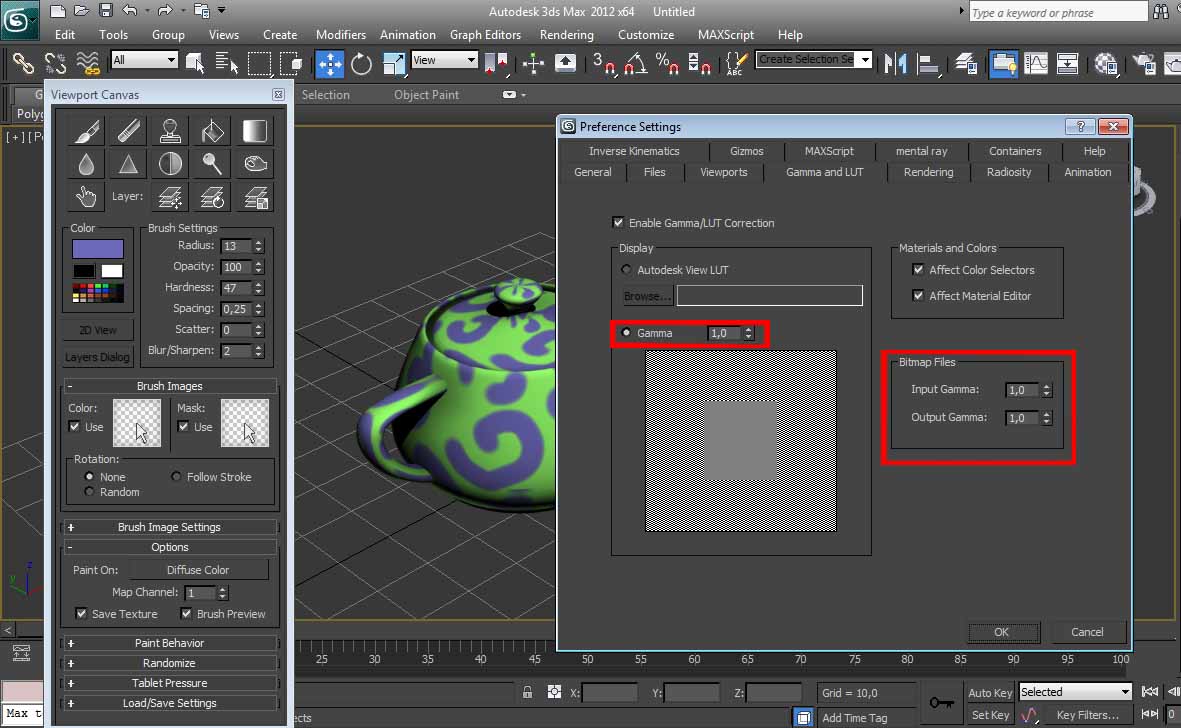This screenshot has width=1181, height=728.
Task: Toggle the 3D Snaps icon
Action: [603, 63]
